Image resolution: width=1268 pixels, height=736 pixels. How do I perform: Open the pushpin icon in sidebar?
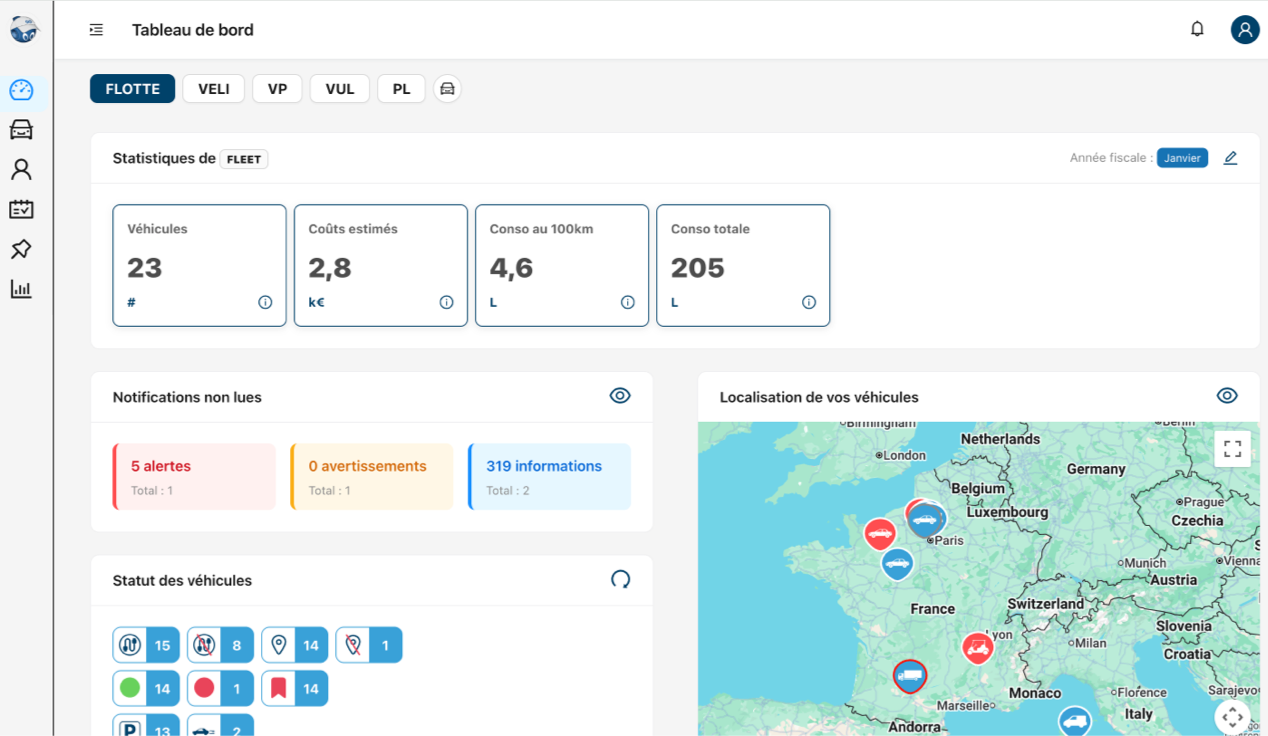pyautogui.click(x=21, y=249)
